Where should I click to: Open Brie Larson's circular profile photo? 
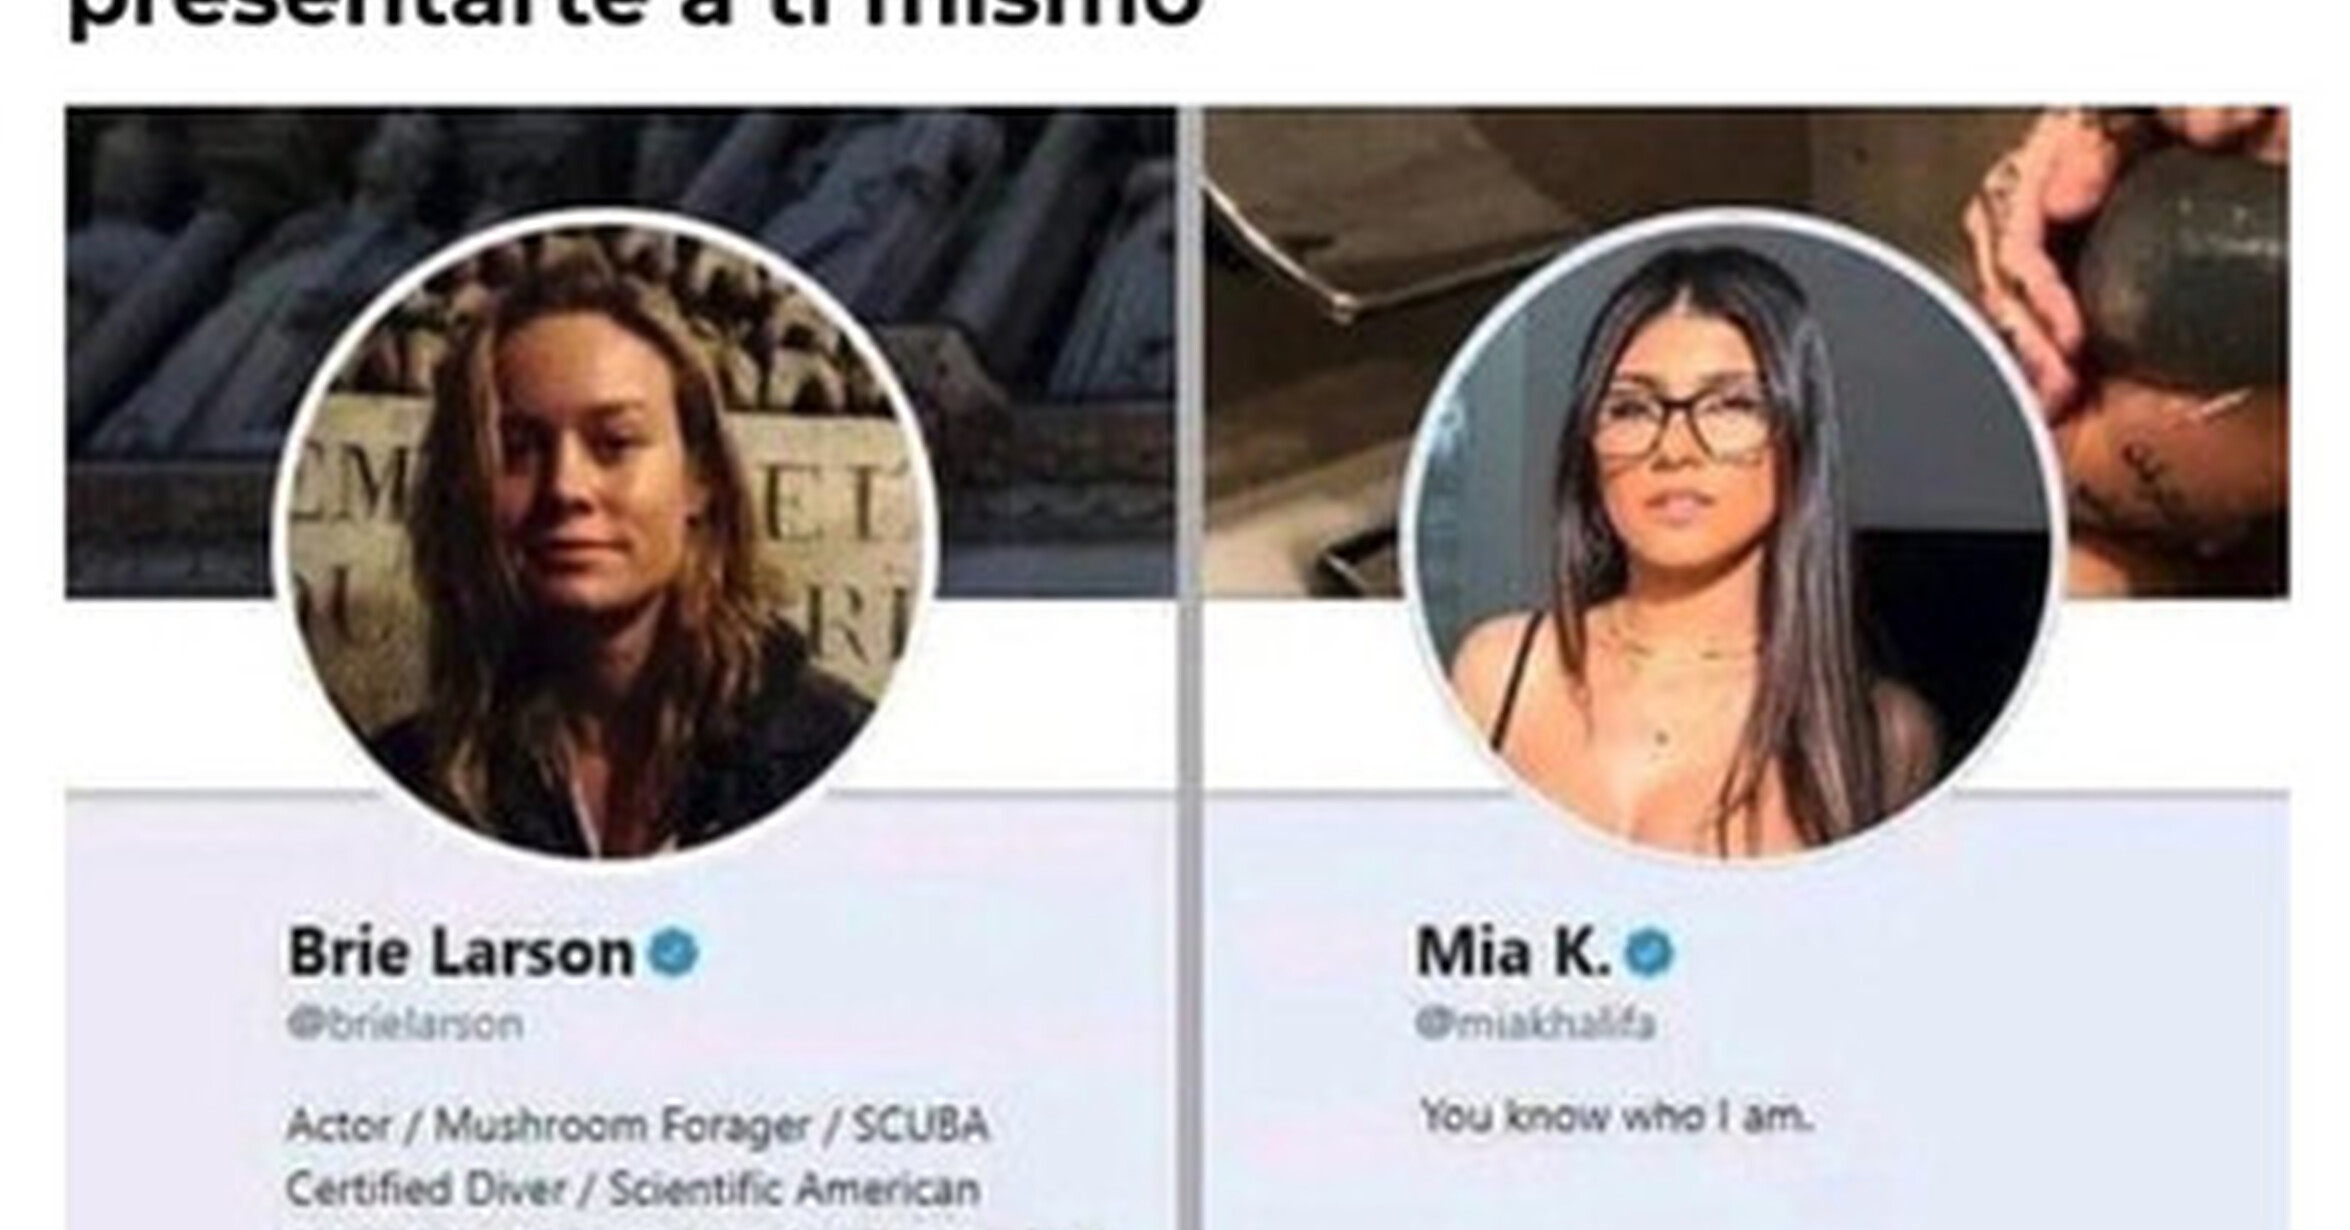605,537
